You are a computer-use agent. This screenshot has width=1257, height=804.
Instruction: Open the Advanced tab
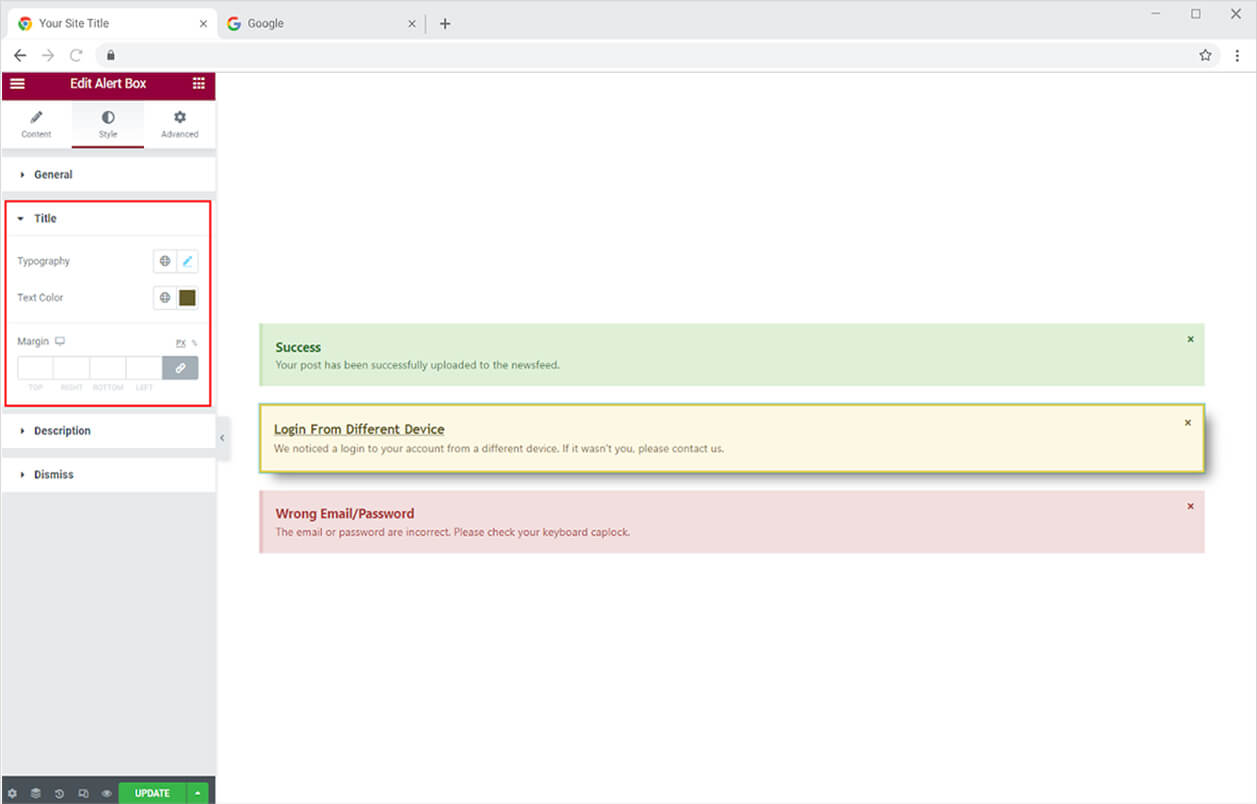179,124
